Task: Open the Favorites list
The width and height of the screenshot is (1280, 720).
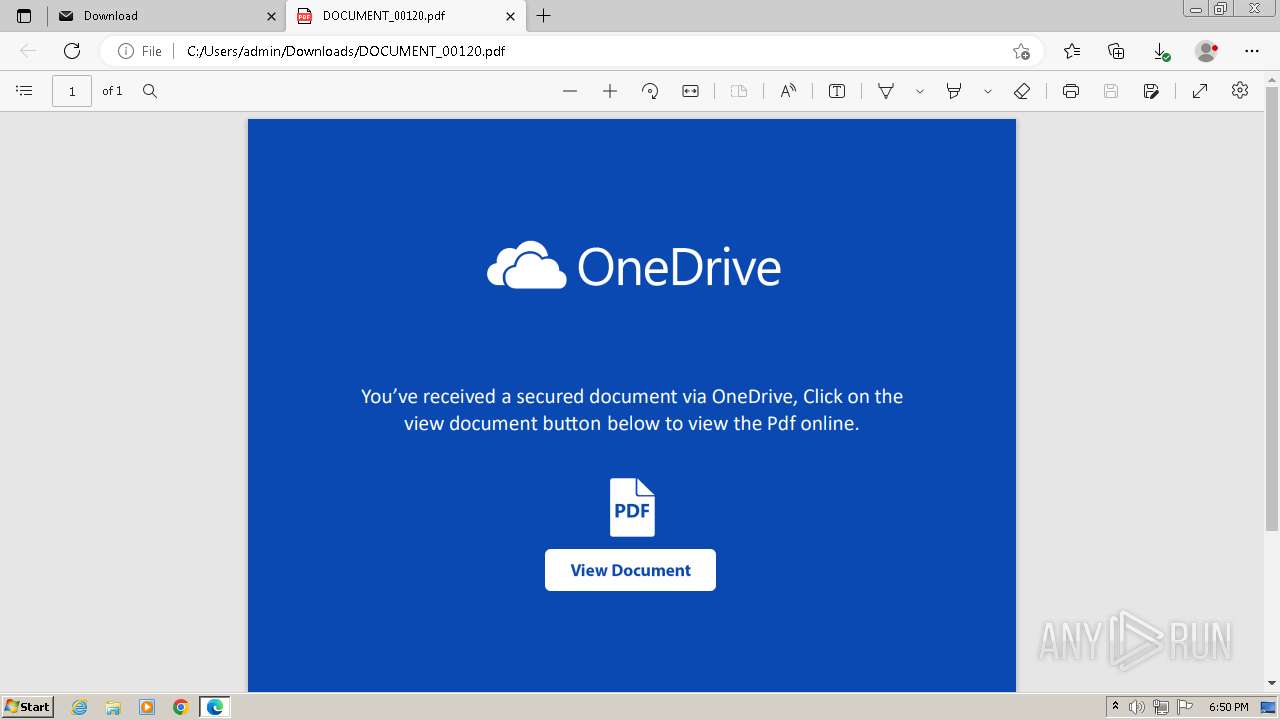Action: (x=1072, y=51)
